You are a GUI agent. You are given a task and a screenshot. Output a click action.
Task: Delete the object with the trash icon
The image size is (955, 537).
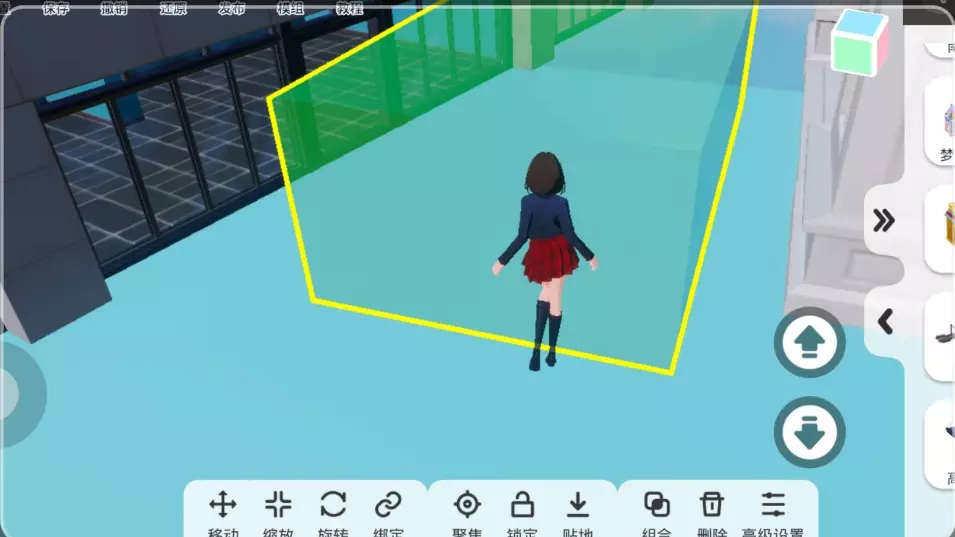[x=711, y=505]
